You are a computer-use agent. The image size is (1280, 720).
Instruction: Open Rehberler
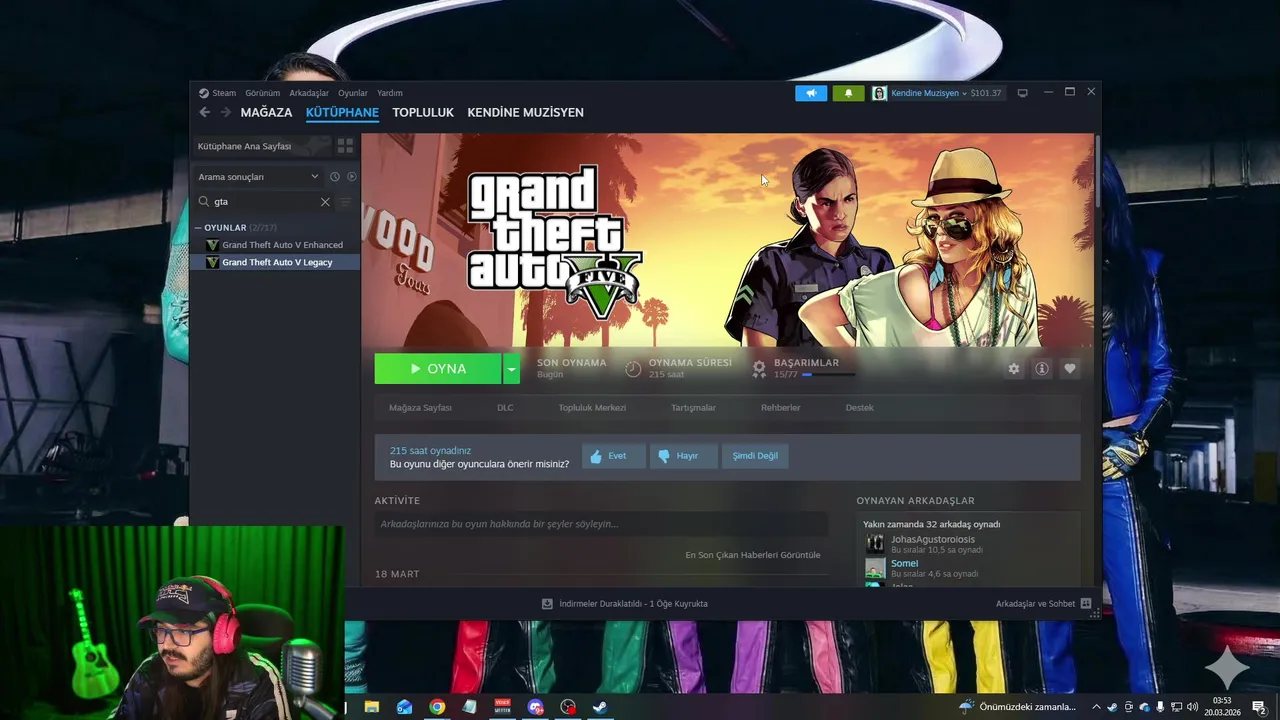pos(781,408)
